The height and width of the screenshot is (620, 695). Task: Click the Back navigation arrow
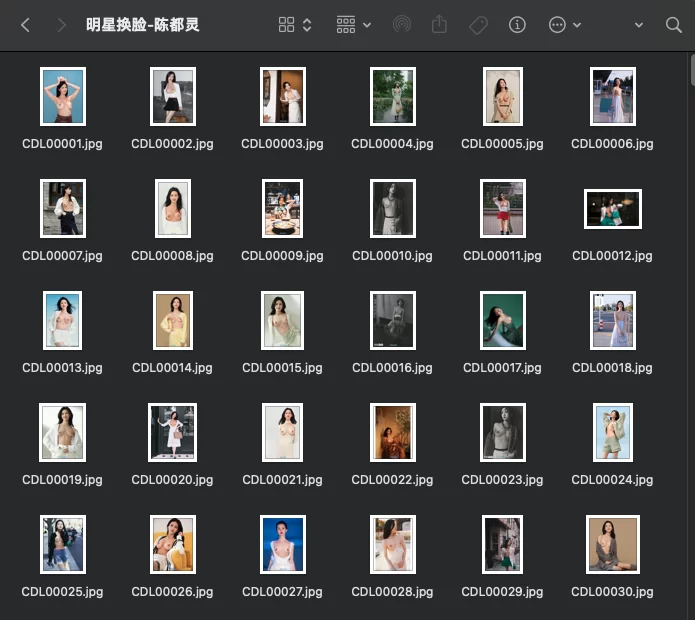pyautogui.click(x=25, y=25)
